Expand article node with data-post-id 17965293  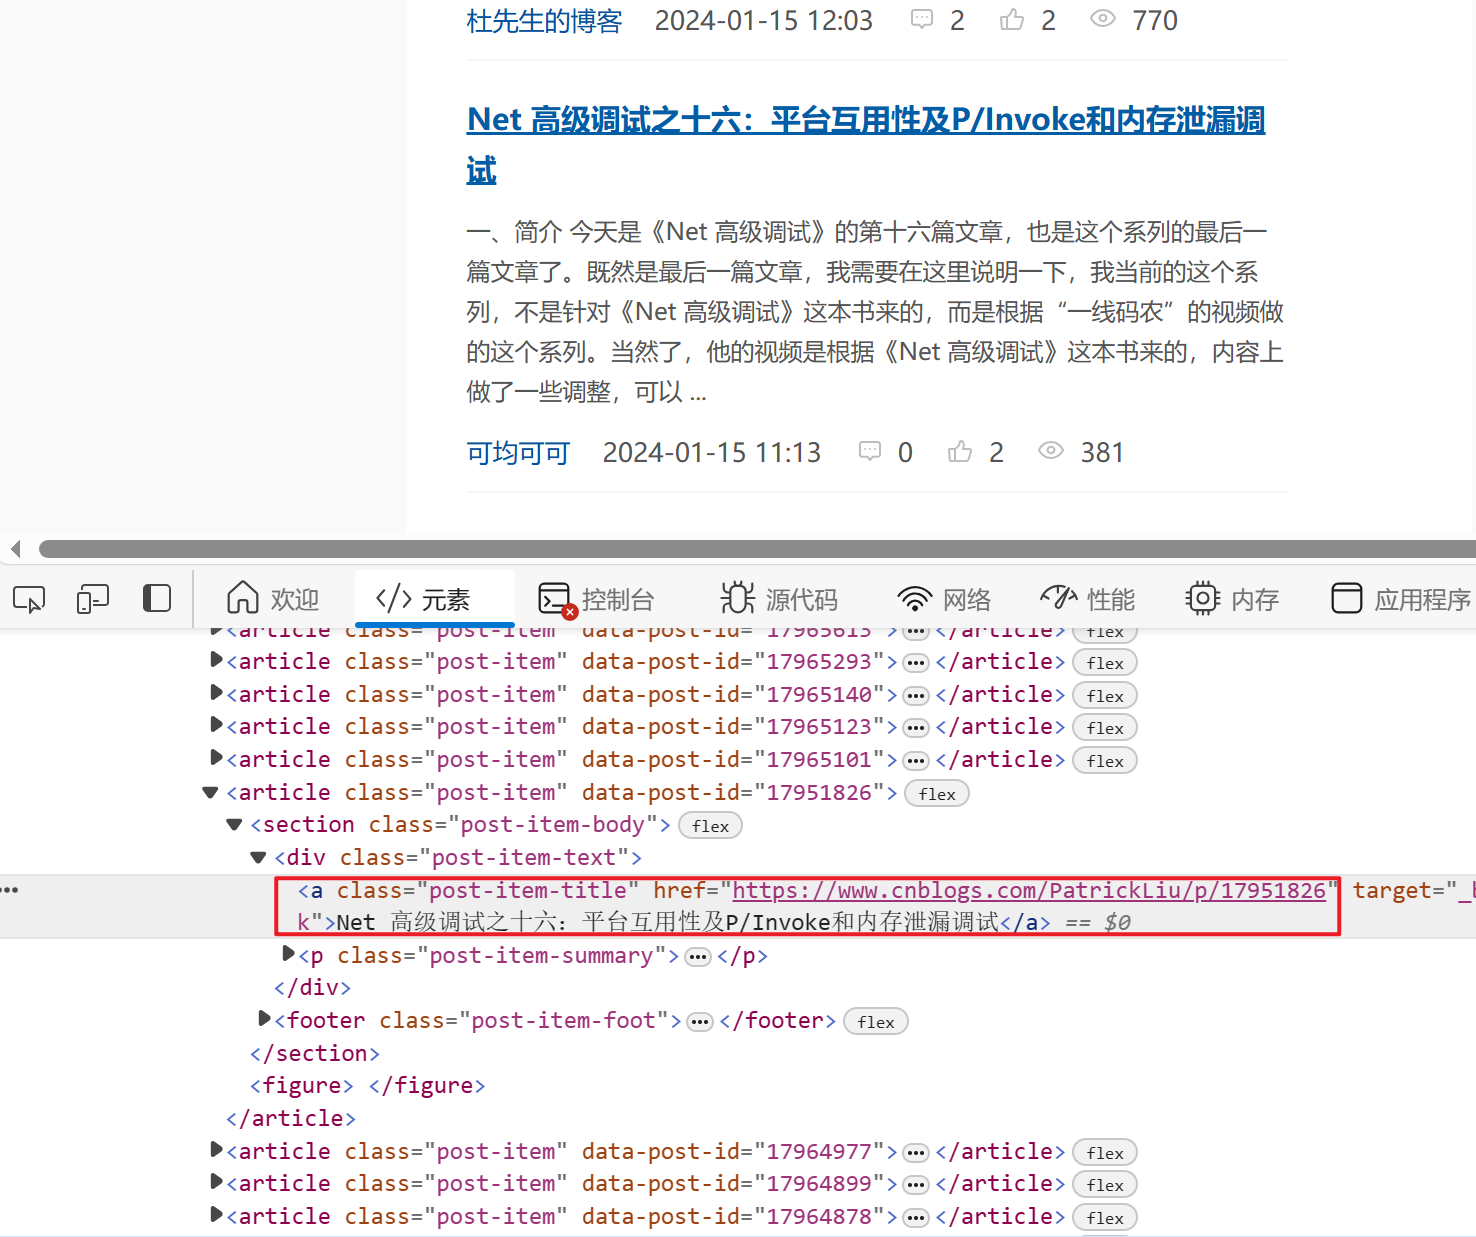click(x=216, y=660)
